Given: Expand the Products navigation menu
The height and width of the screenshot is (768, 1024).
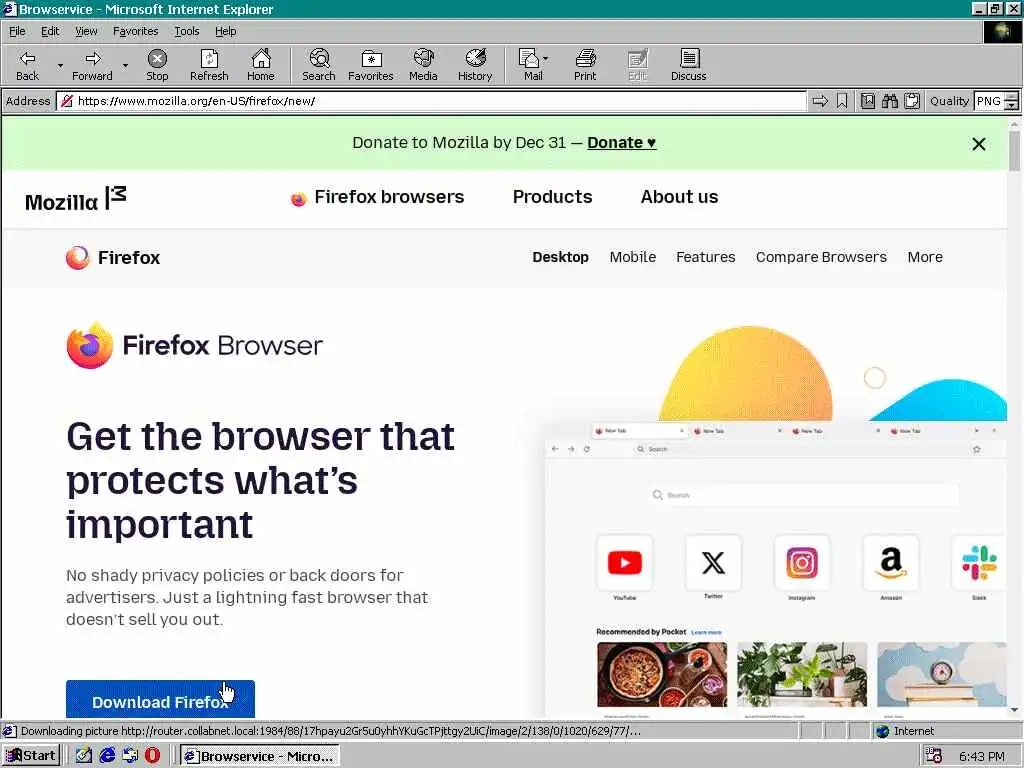Looking at the screenshot, I should [x=552, y=197].
